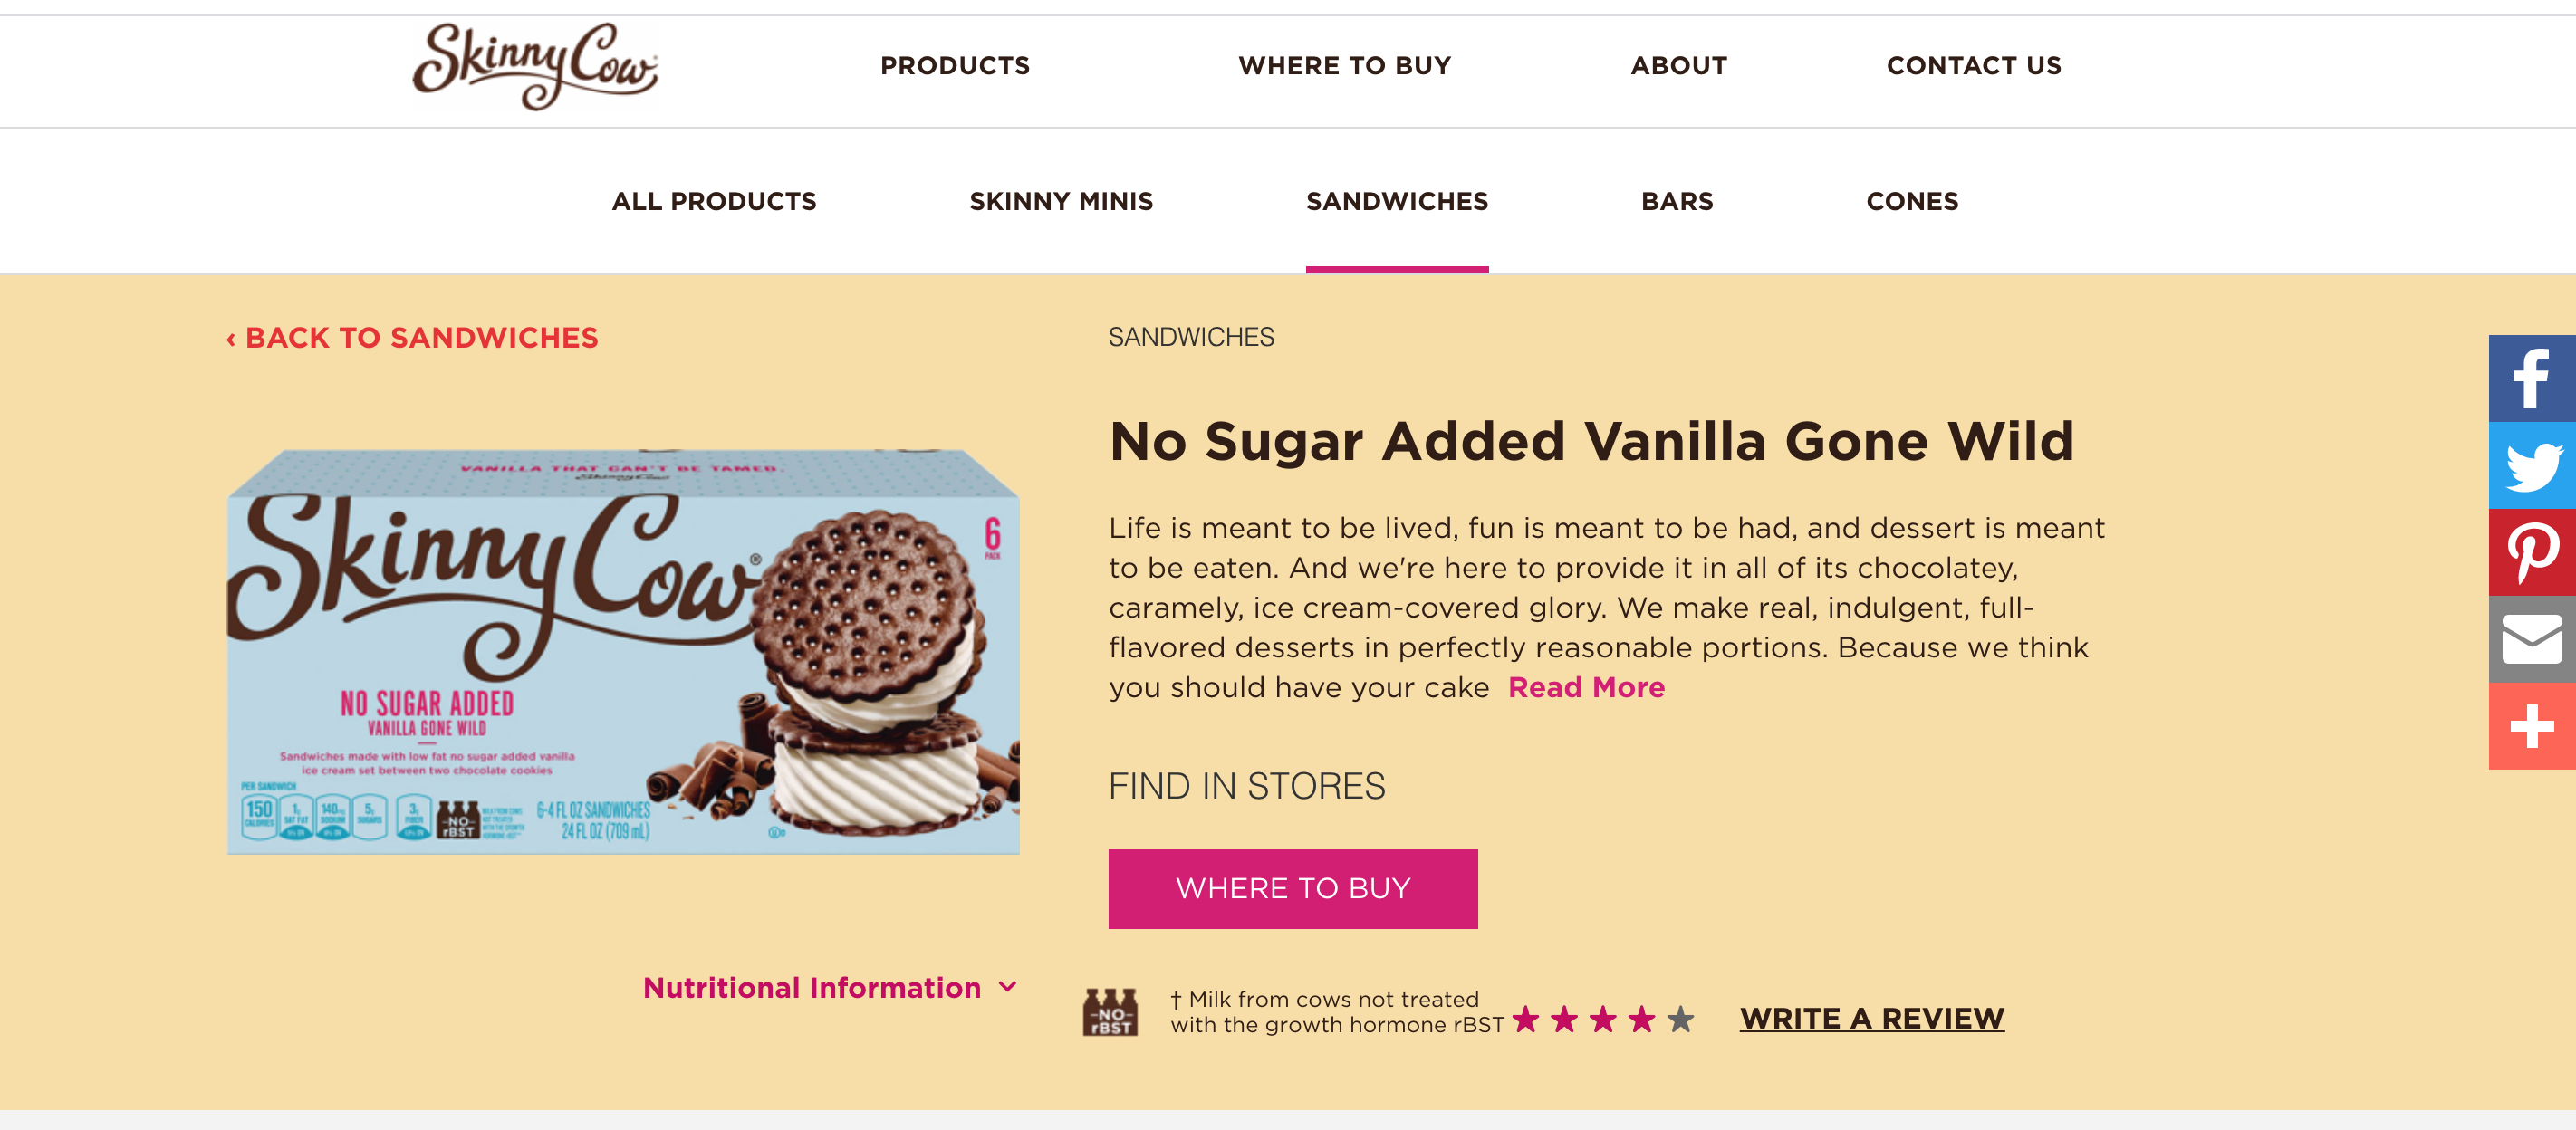Screen dimensions: 2576x1130
Task: Pin this product on Pinterest
Action: (x=2531, y=552)
